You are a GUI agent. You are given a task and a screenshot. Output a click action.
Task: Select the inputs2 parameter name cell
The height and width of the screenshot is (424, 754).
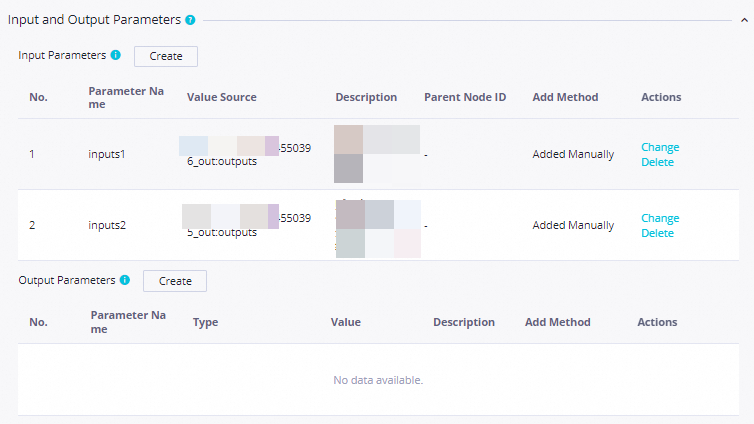108,225
